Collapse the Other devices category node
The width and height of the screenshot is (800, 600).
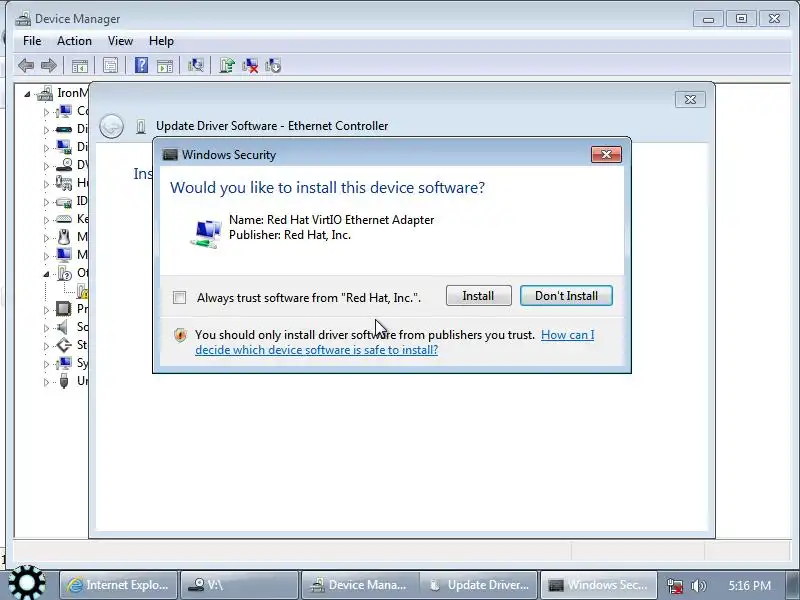46,274
